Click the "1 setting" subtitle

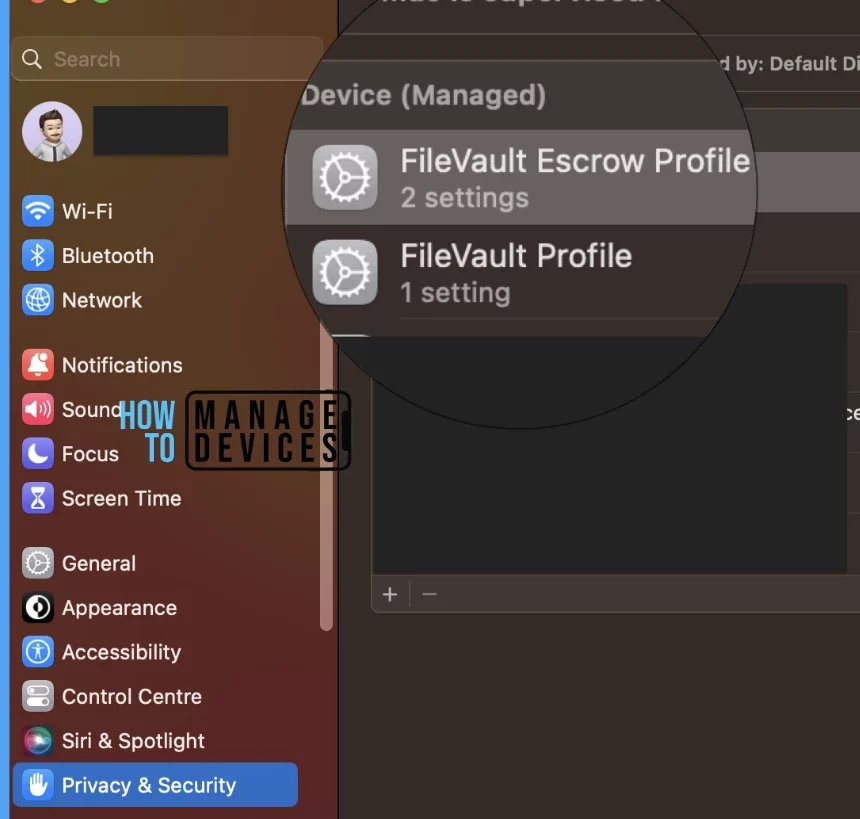click(x=455, y=293)
